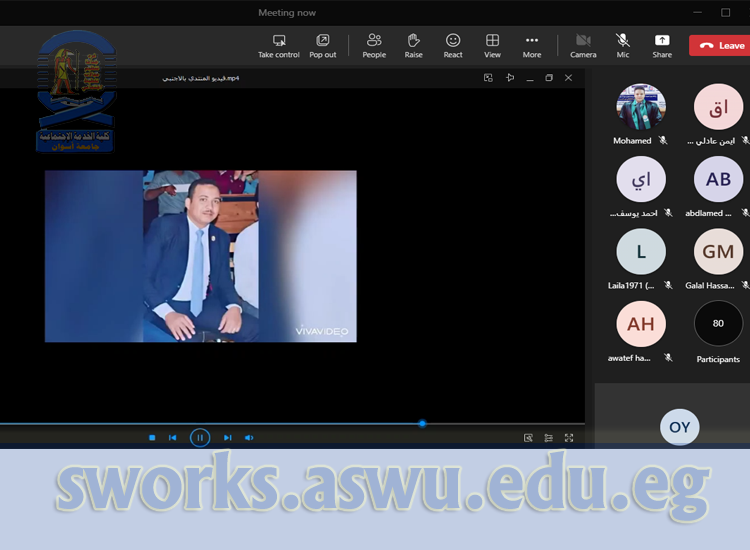The image size is (750, 550).
Task: Leave the meeting
Action: tap(720, 45)
